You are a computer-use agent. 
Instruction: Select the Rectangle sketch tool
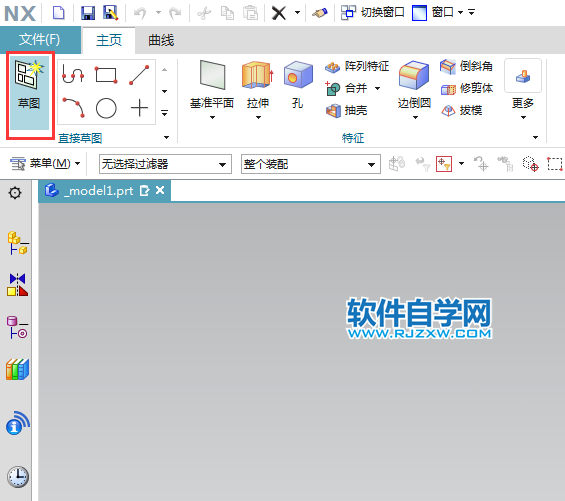coord(106,75)
